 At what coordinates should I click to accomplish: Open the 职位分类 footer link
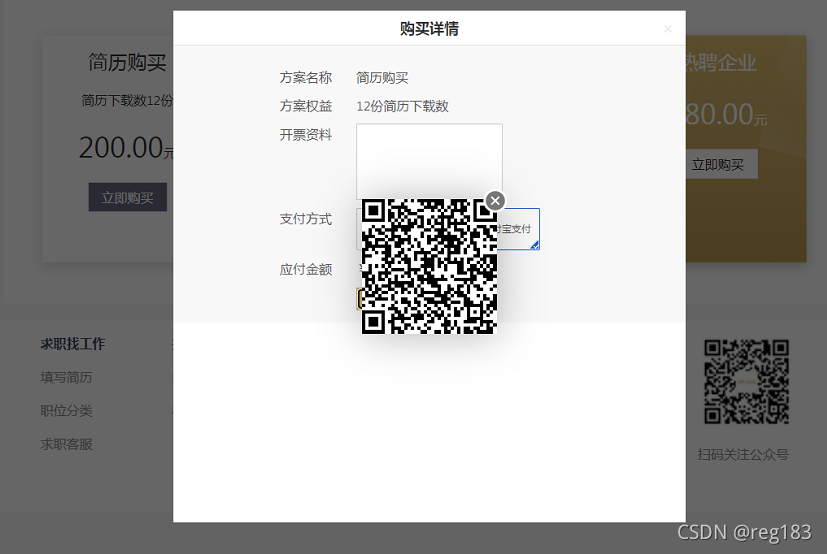(66, 410)
